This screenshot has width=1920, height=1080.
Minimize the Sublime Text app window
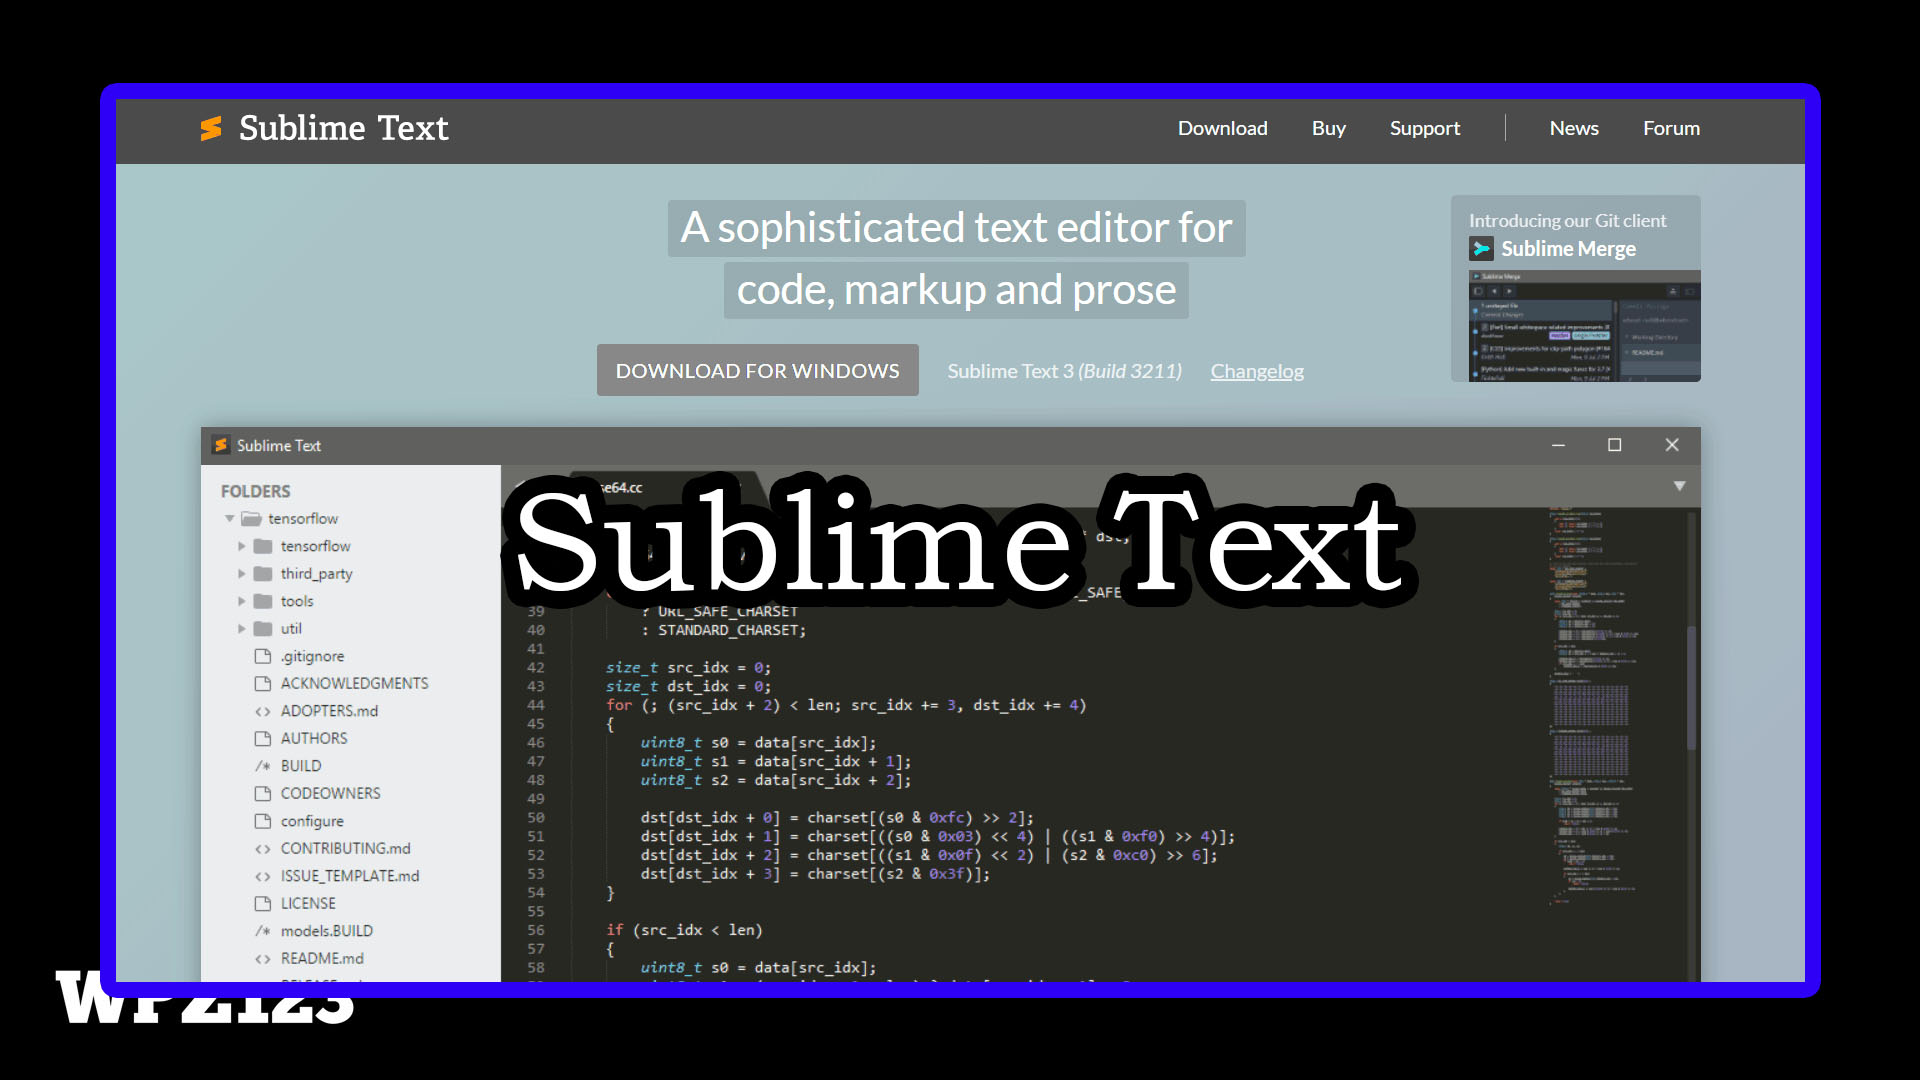click(1558, 445)
